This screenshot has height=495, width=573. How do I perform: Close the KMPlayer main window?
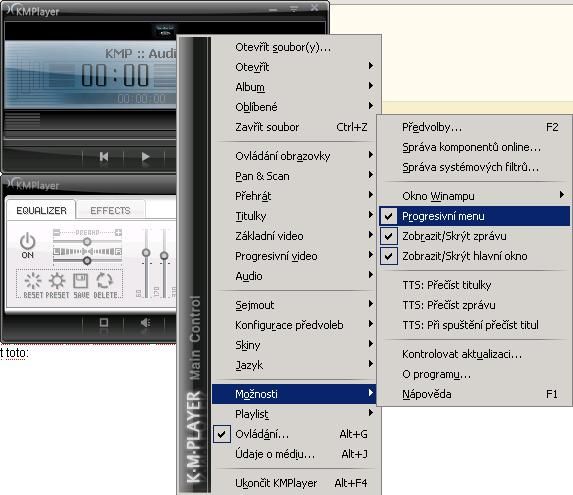tap(314, 8)
